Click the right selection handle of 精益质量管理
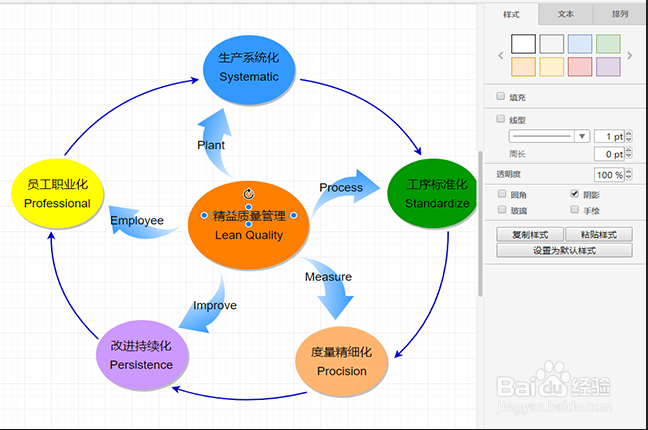 (x=293, y=215)
